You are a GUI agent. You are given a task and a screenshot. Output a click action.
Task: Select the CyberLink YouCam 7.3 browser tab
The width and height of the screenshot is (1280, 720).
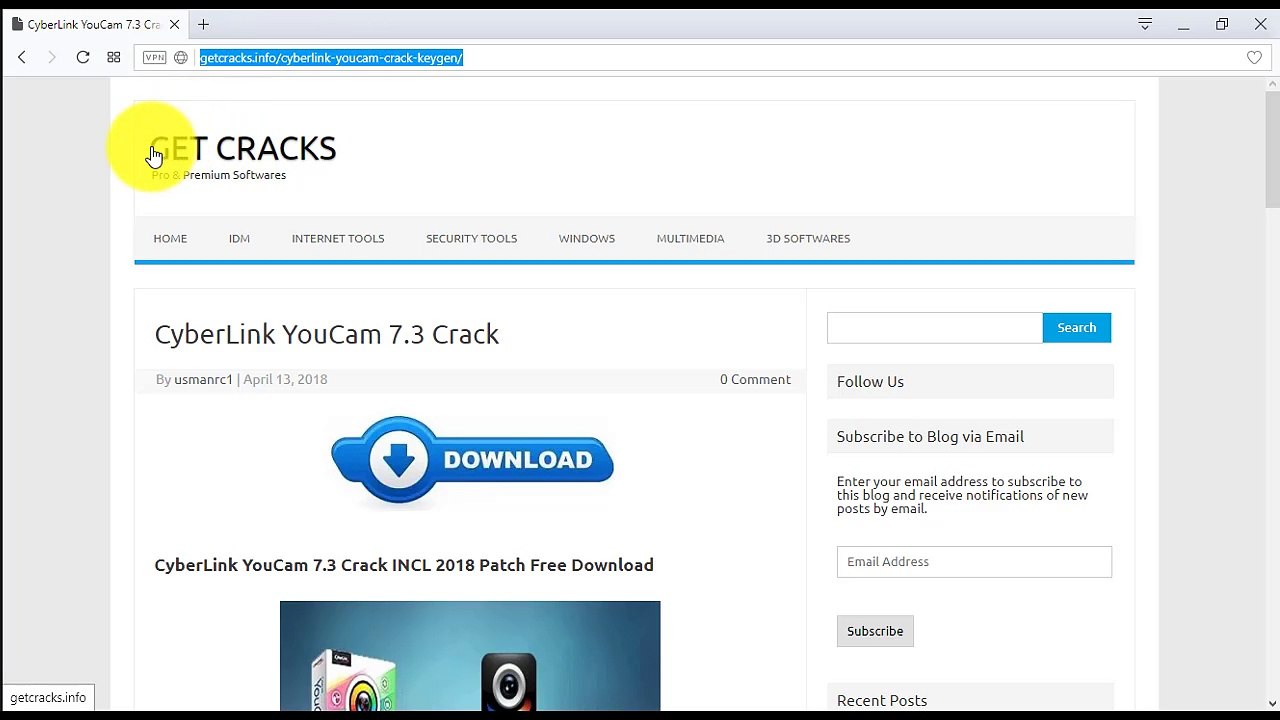(x=95, y=24)
